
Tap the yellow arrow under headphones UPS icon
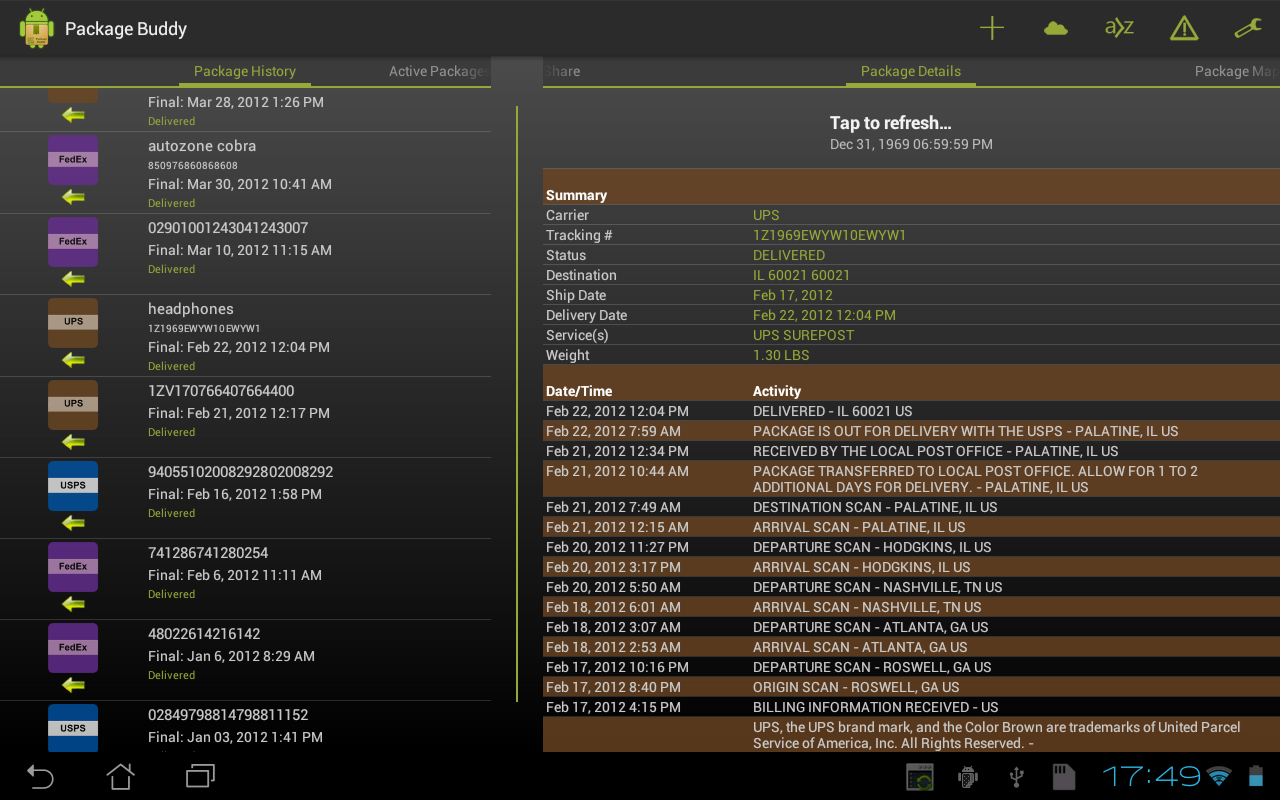pos(73,360)
